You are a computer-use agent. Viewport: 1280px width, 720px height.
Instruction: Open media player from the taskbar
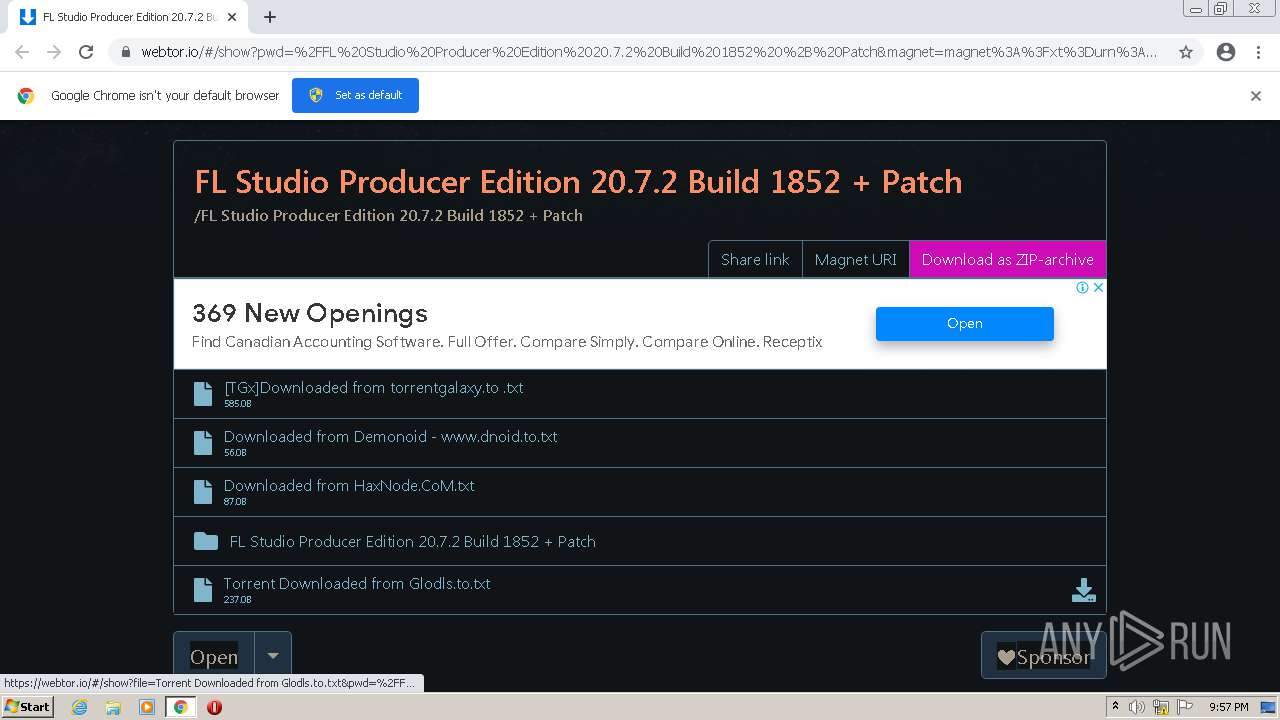click(x=147, y=707)
